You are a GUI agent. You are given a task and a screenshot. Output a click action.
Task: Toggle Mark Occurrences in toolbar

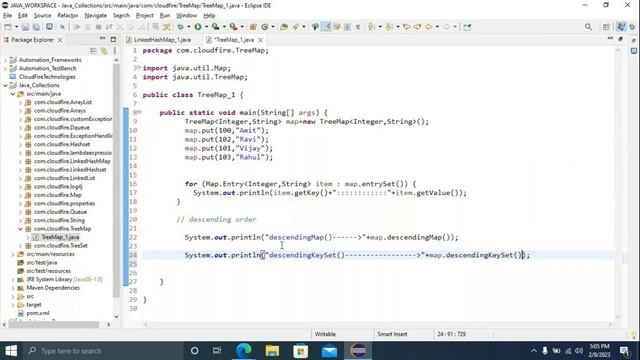[x=326, y=27]
